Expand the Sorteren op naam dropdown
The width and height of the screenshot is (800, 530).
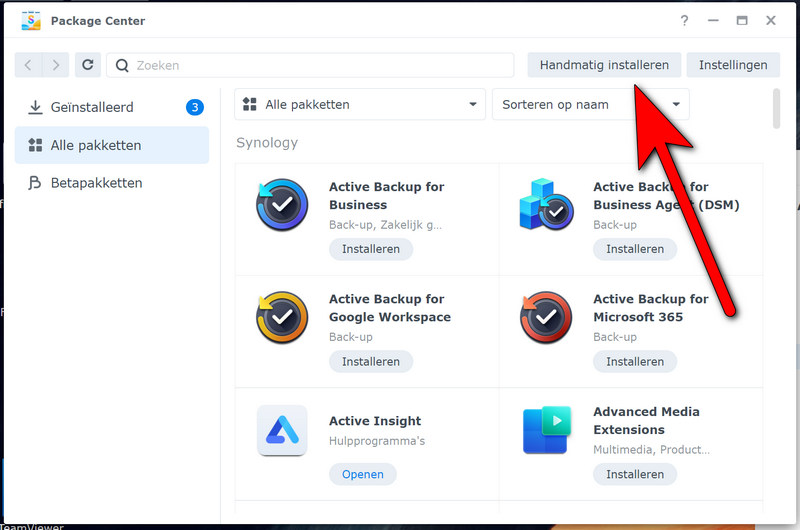[590, 105]
